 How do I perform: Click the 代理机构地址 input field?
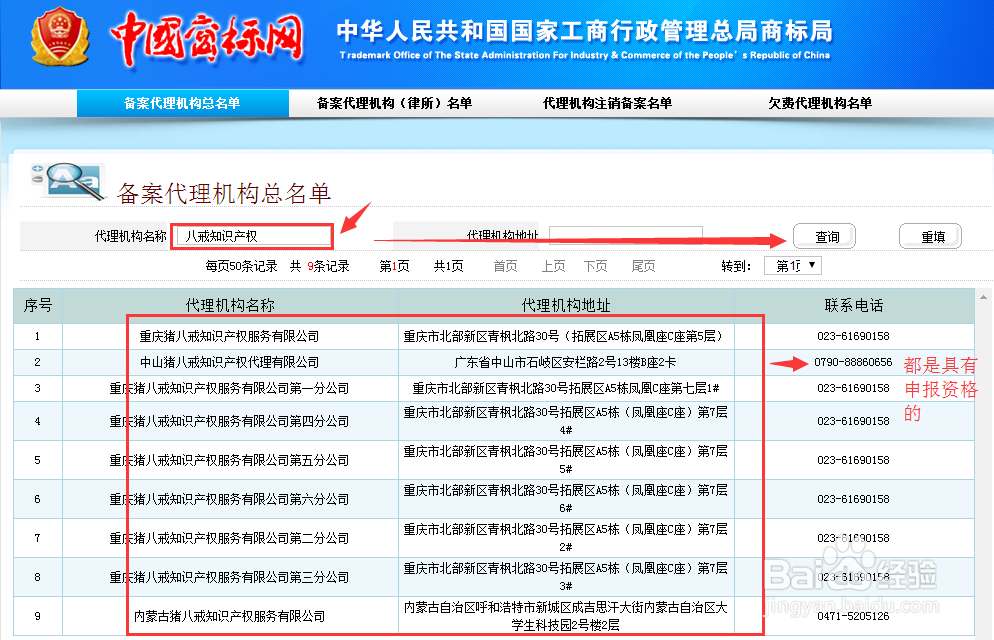tap(625, 236)
